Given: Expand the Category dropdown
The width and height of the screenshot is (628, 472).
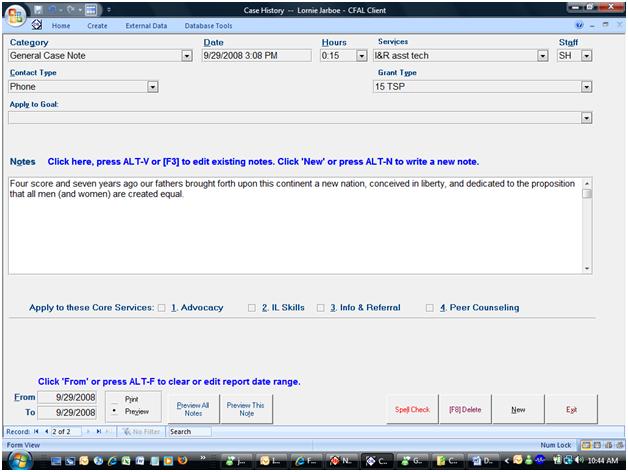Looking at the screenshot, I should (187, 56).
